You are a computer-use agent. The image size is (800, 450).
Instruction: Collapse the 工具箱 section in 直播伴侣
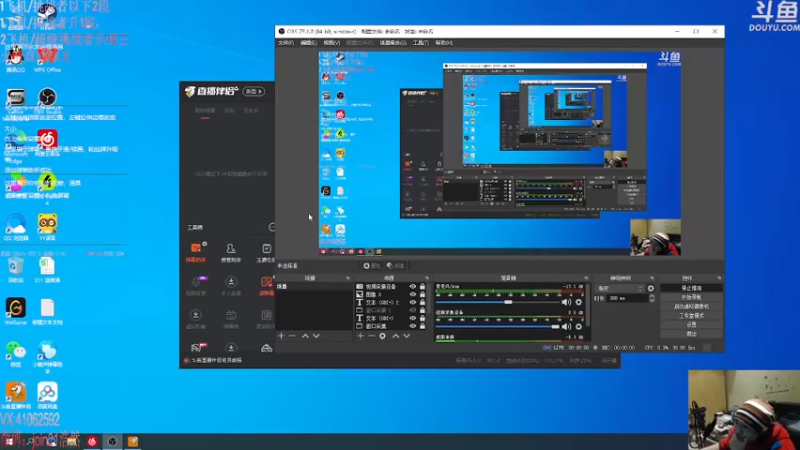[272, 227]
